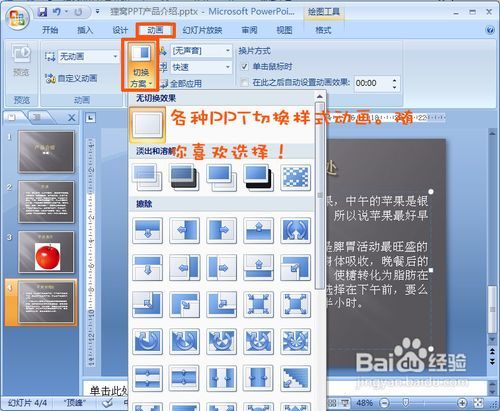Switch to the 动画 tab
500x411 pixels.
click(155, 30)
